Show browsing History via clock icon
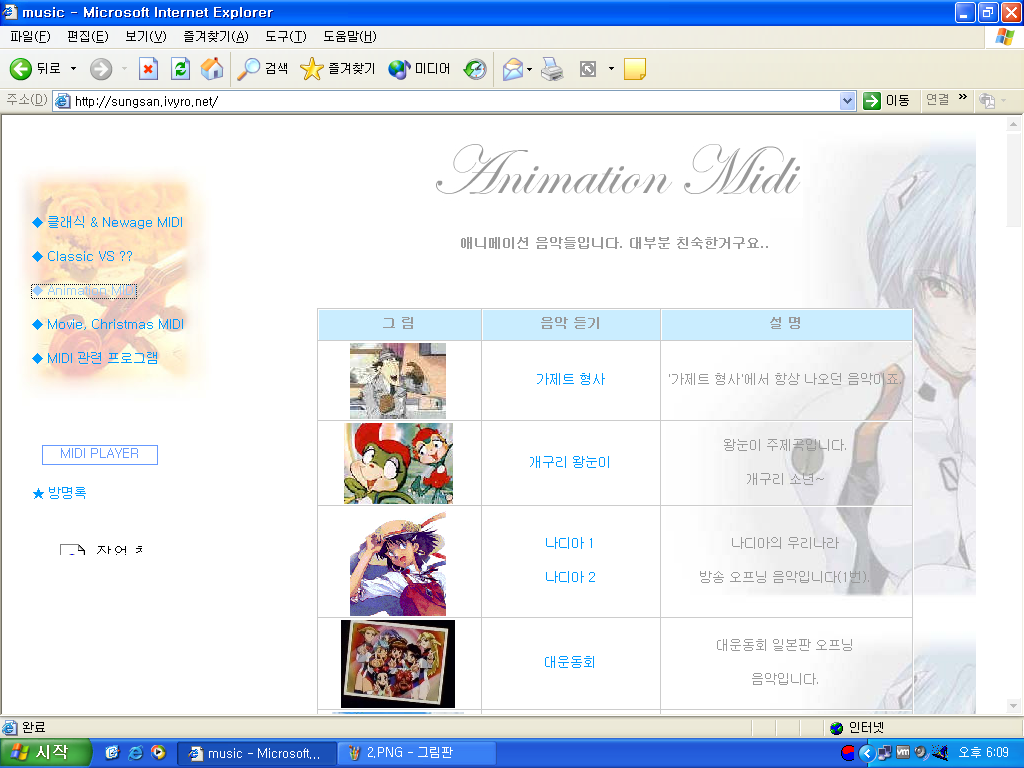The image size is (1024, 768). (475, 69)
